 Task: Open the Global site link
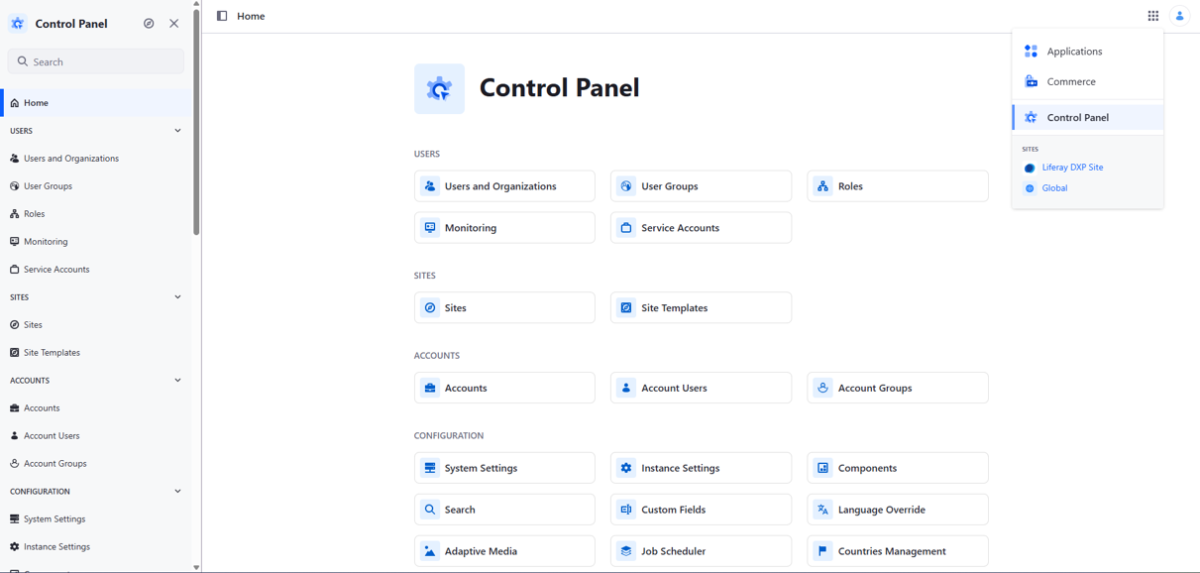click(x=1054, y=188)
